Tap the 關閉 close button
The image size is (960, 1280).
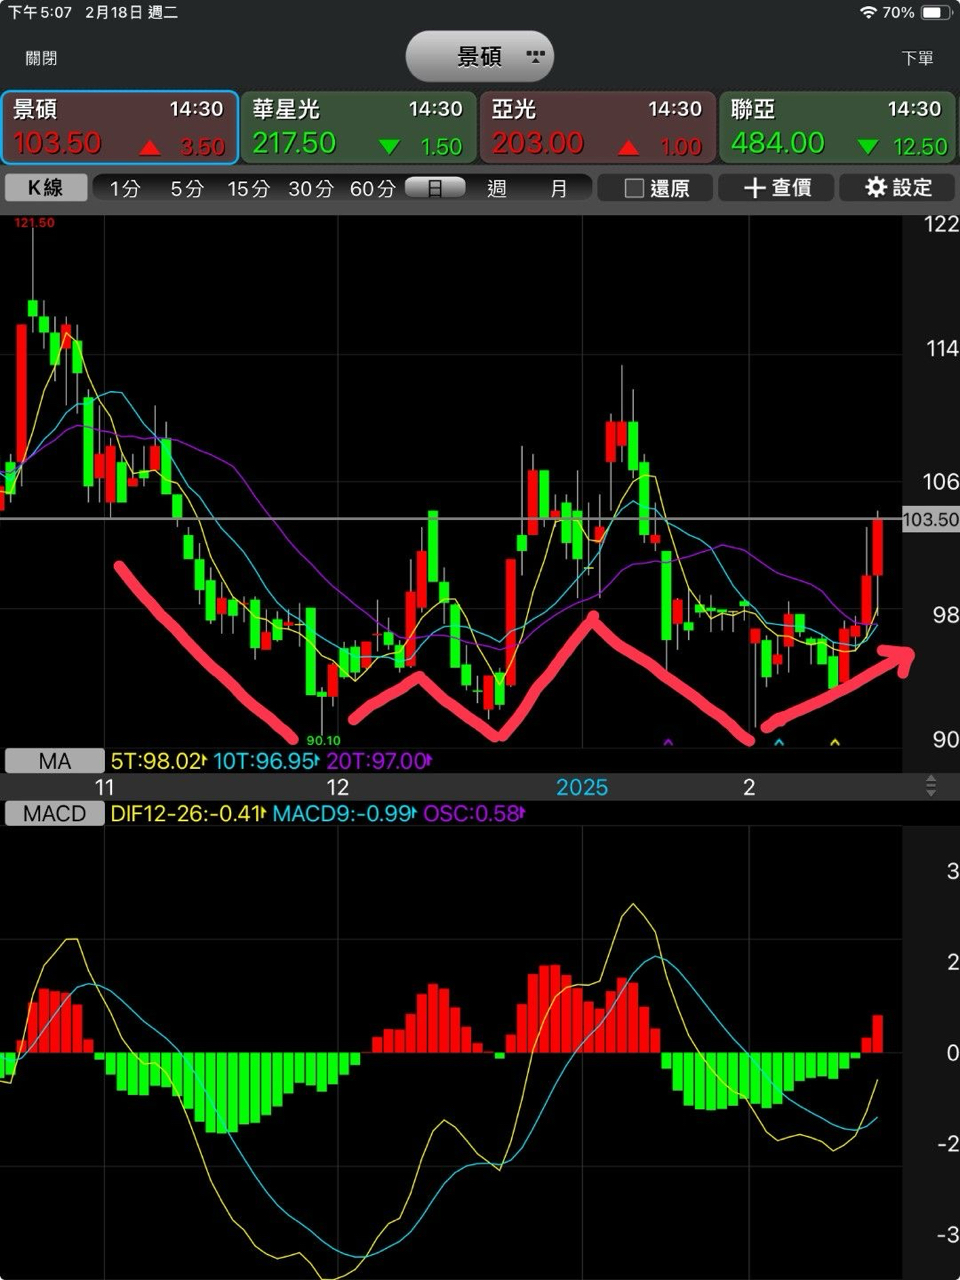click(x=41, y=58)
